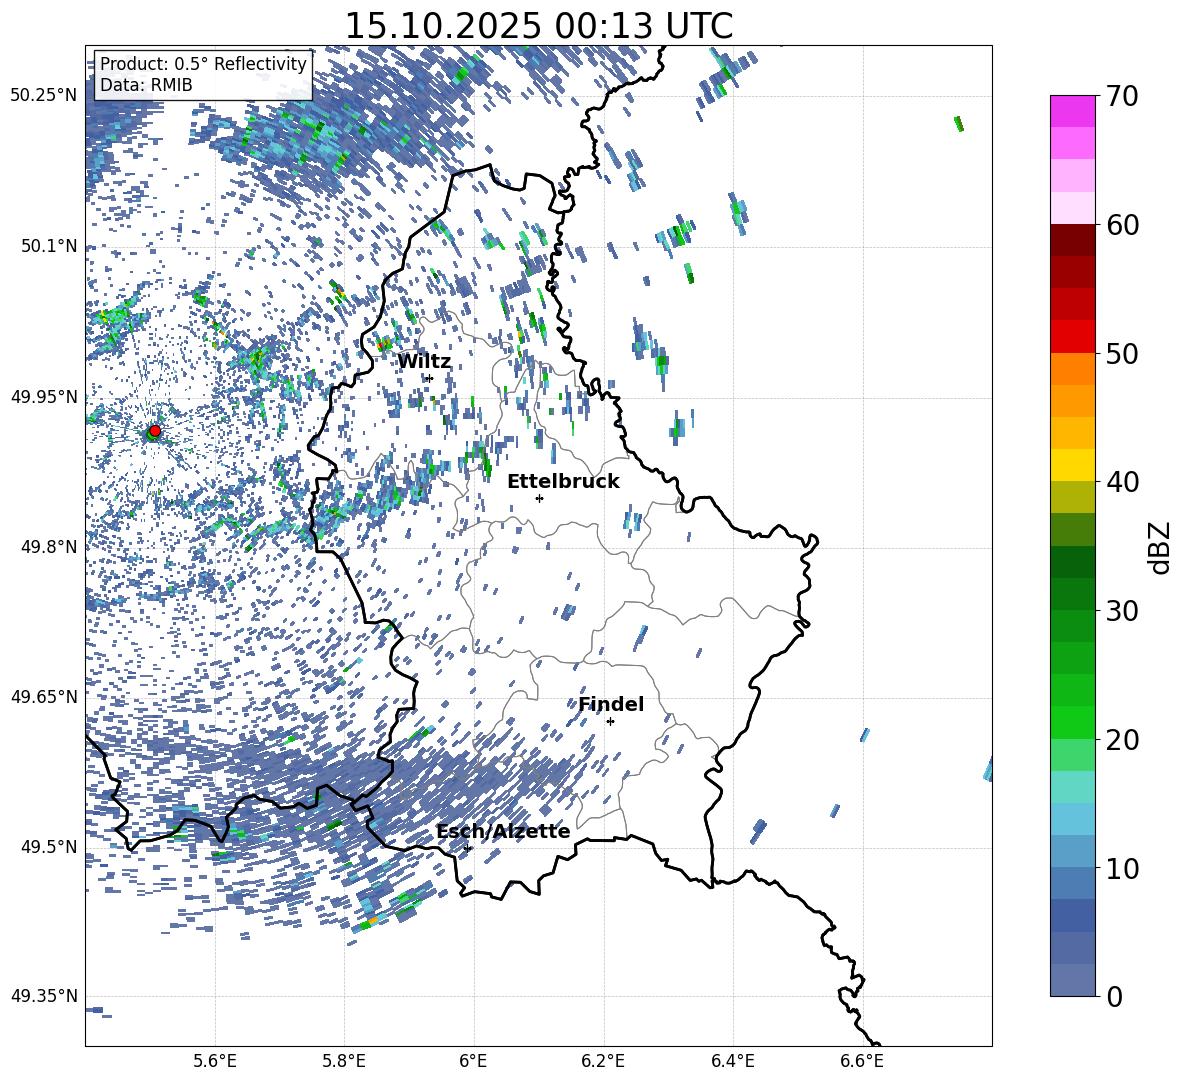Image resolution: width=1184 pixels, height=1081 pixels.
Task: Click the colorbar label 10
Action: (1122, 868)
